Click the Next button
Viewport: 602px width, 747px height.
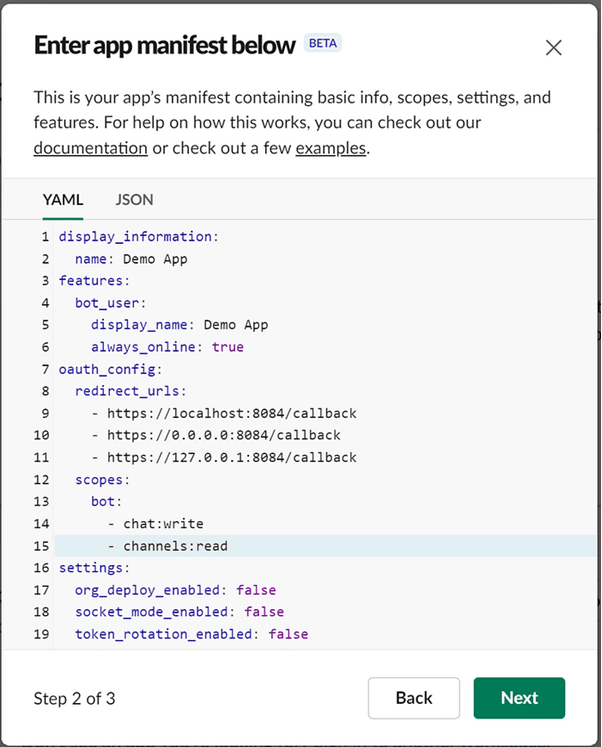(519, 698)
